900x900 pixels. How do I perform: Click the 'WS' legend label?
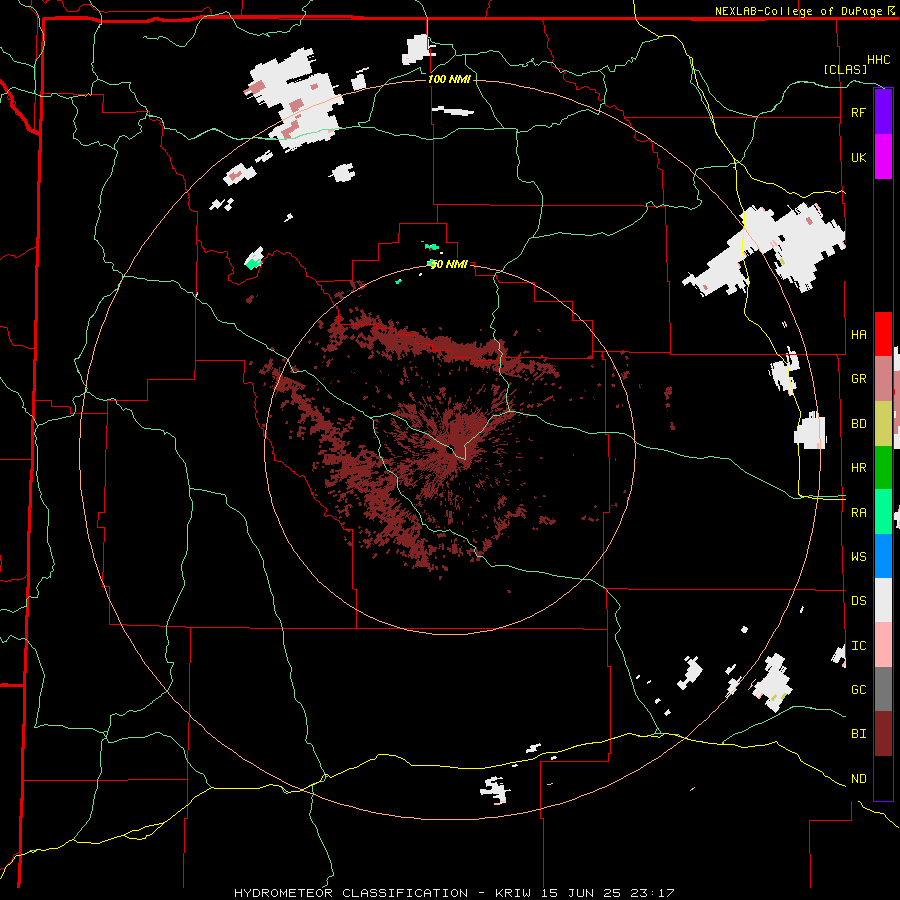coord(858,557)
